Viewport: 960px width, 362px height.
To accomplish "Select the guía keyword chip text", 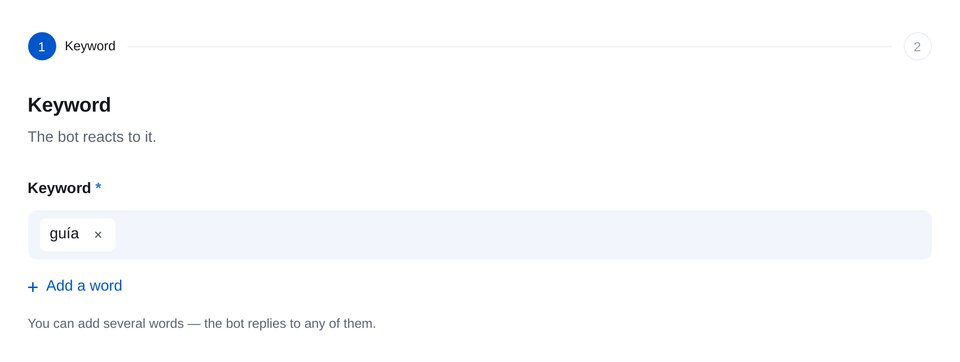I will click(x=64, y=234).
